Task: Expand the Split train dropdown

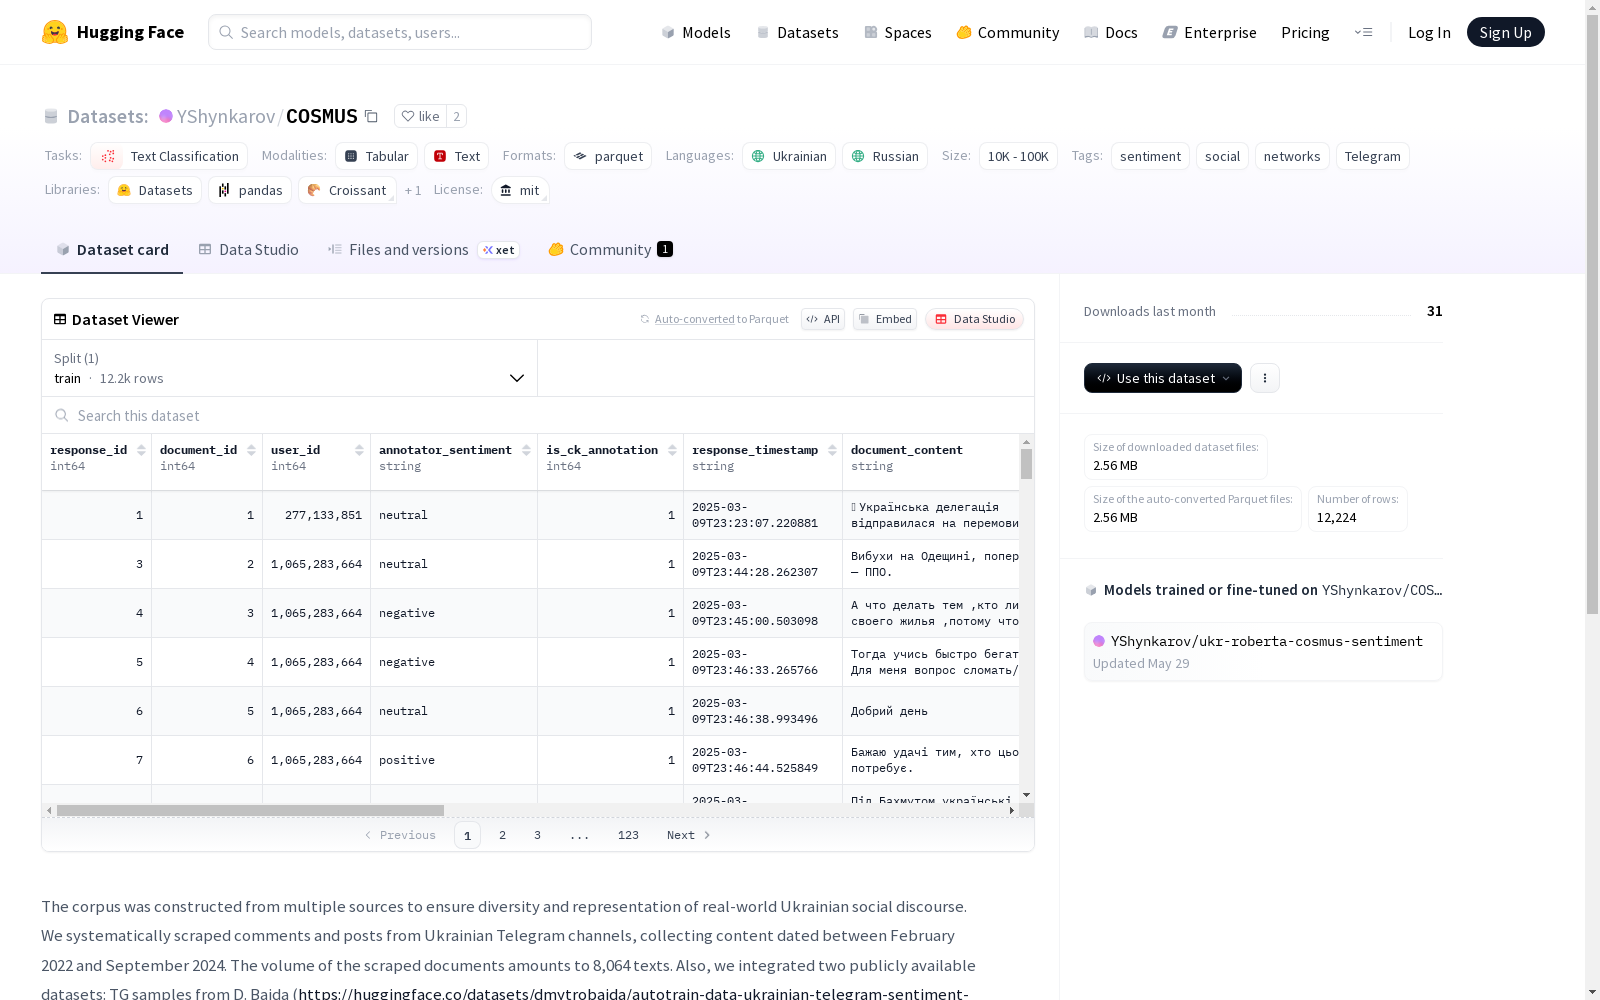Action: 290,368
